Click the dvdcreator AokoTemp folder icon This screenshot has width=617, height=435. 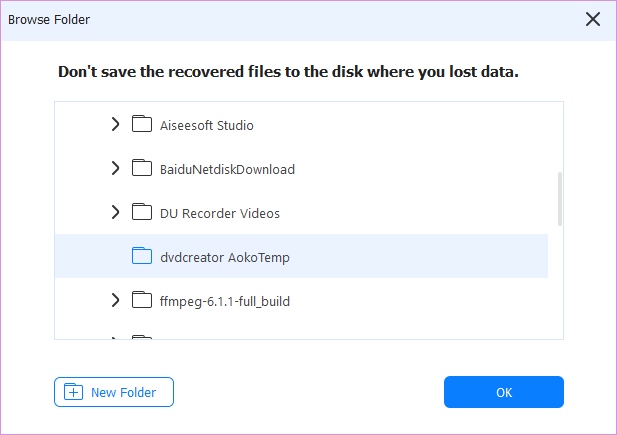tap(142, 257)
